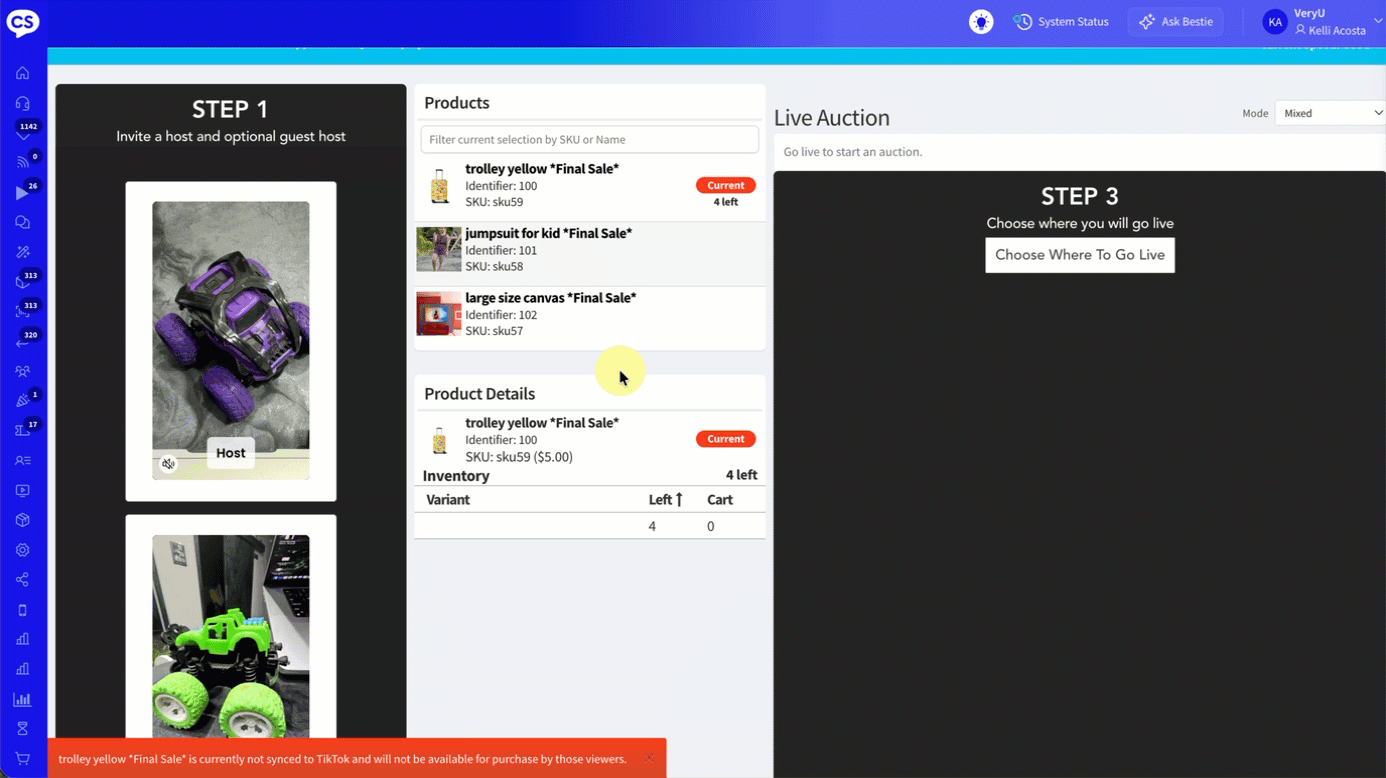
Task: Click the "SKU: sku58" text
Action: [x=494, y=267]
